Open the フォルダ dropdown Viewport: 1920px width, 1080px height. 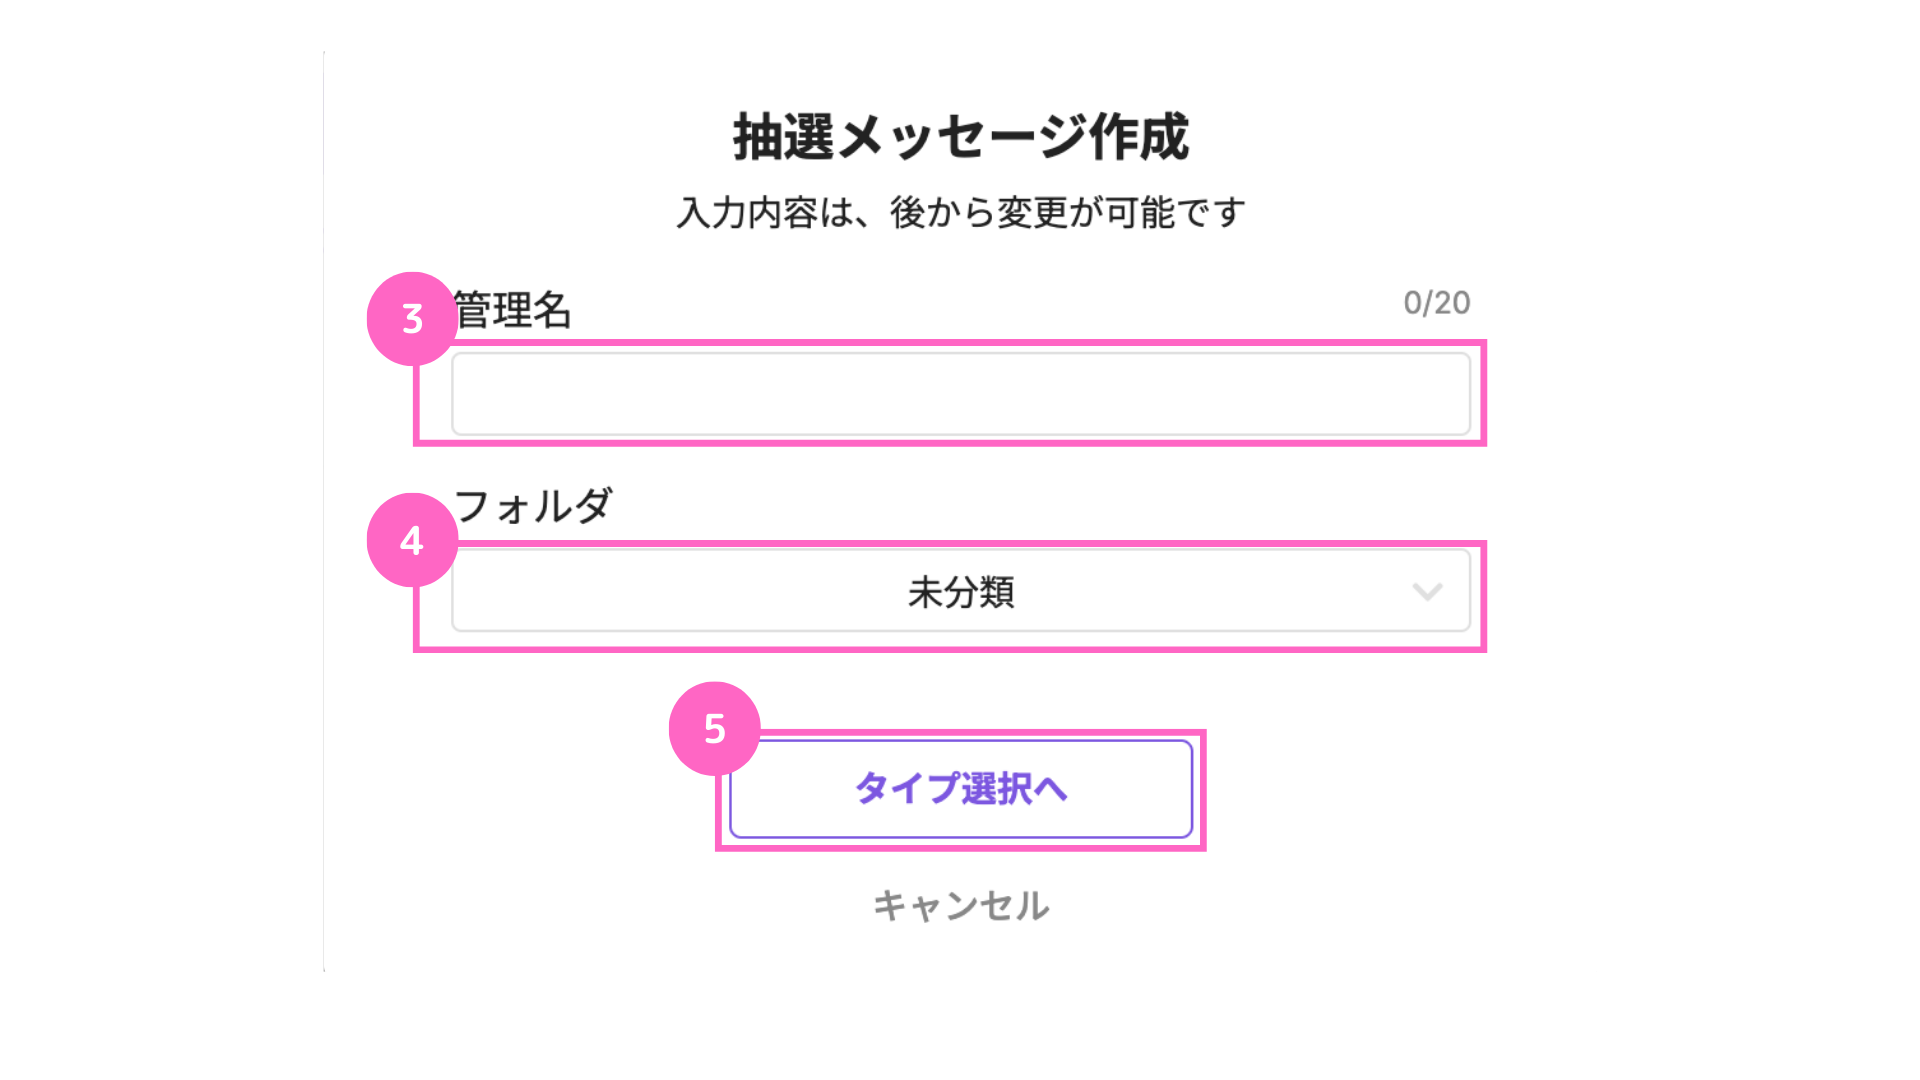click(960, 591)
